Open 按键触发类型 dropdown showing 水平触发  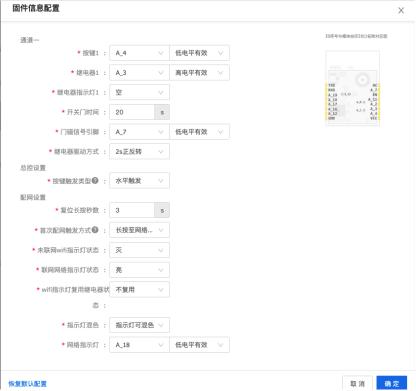click(139, 181)
